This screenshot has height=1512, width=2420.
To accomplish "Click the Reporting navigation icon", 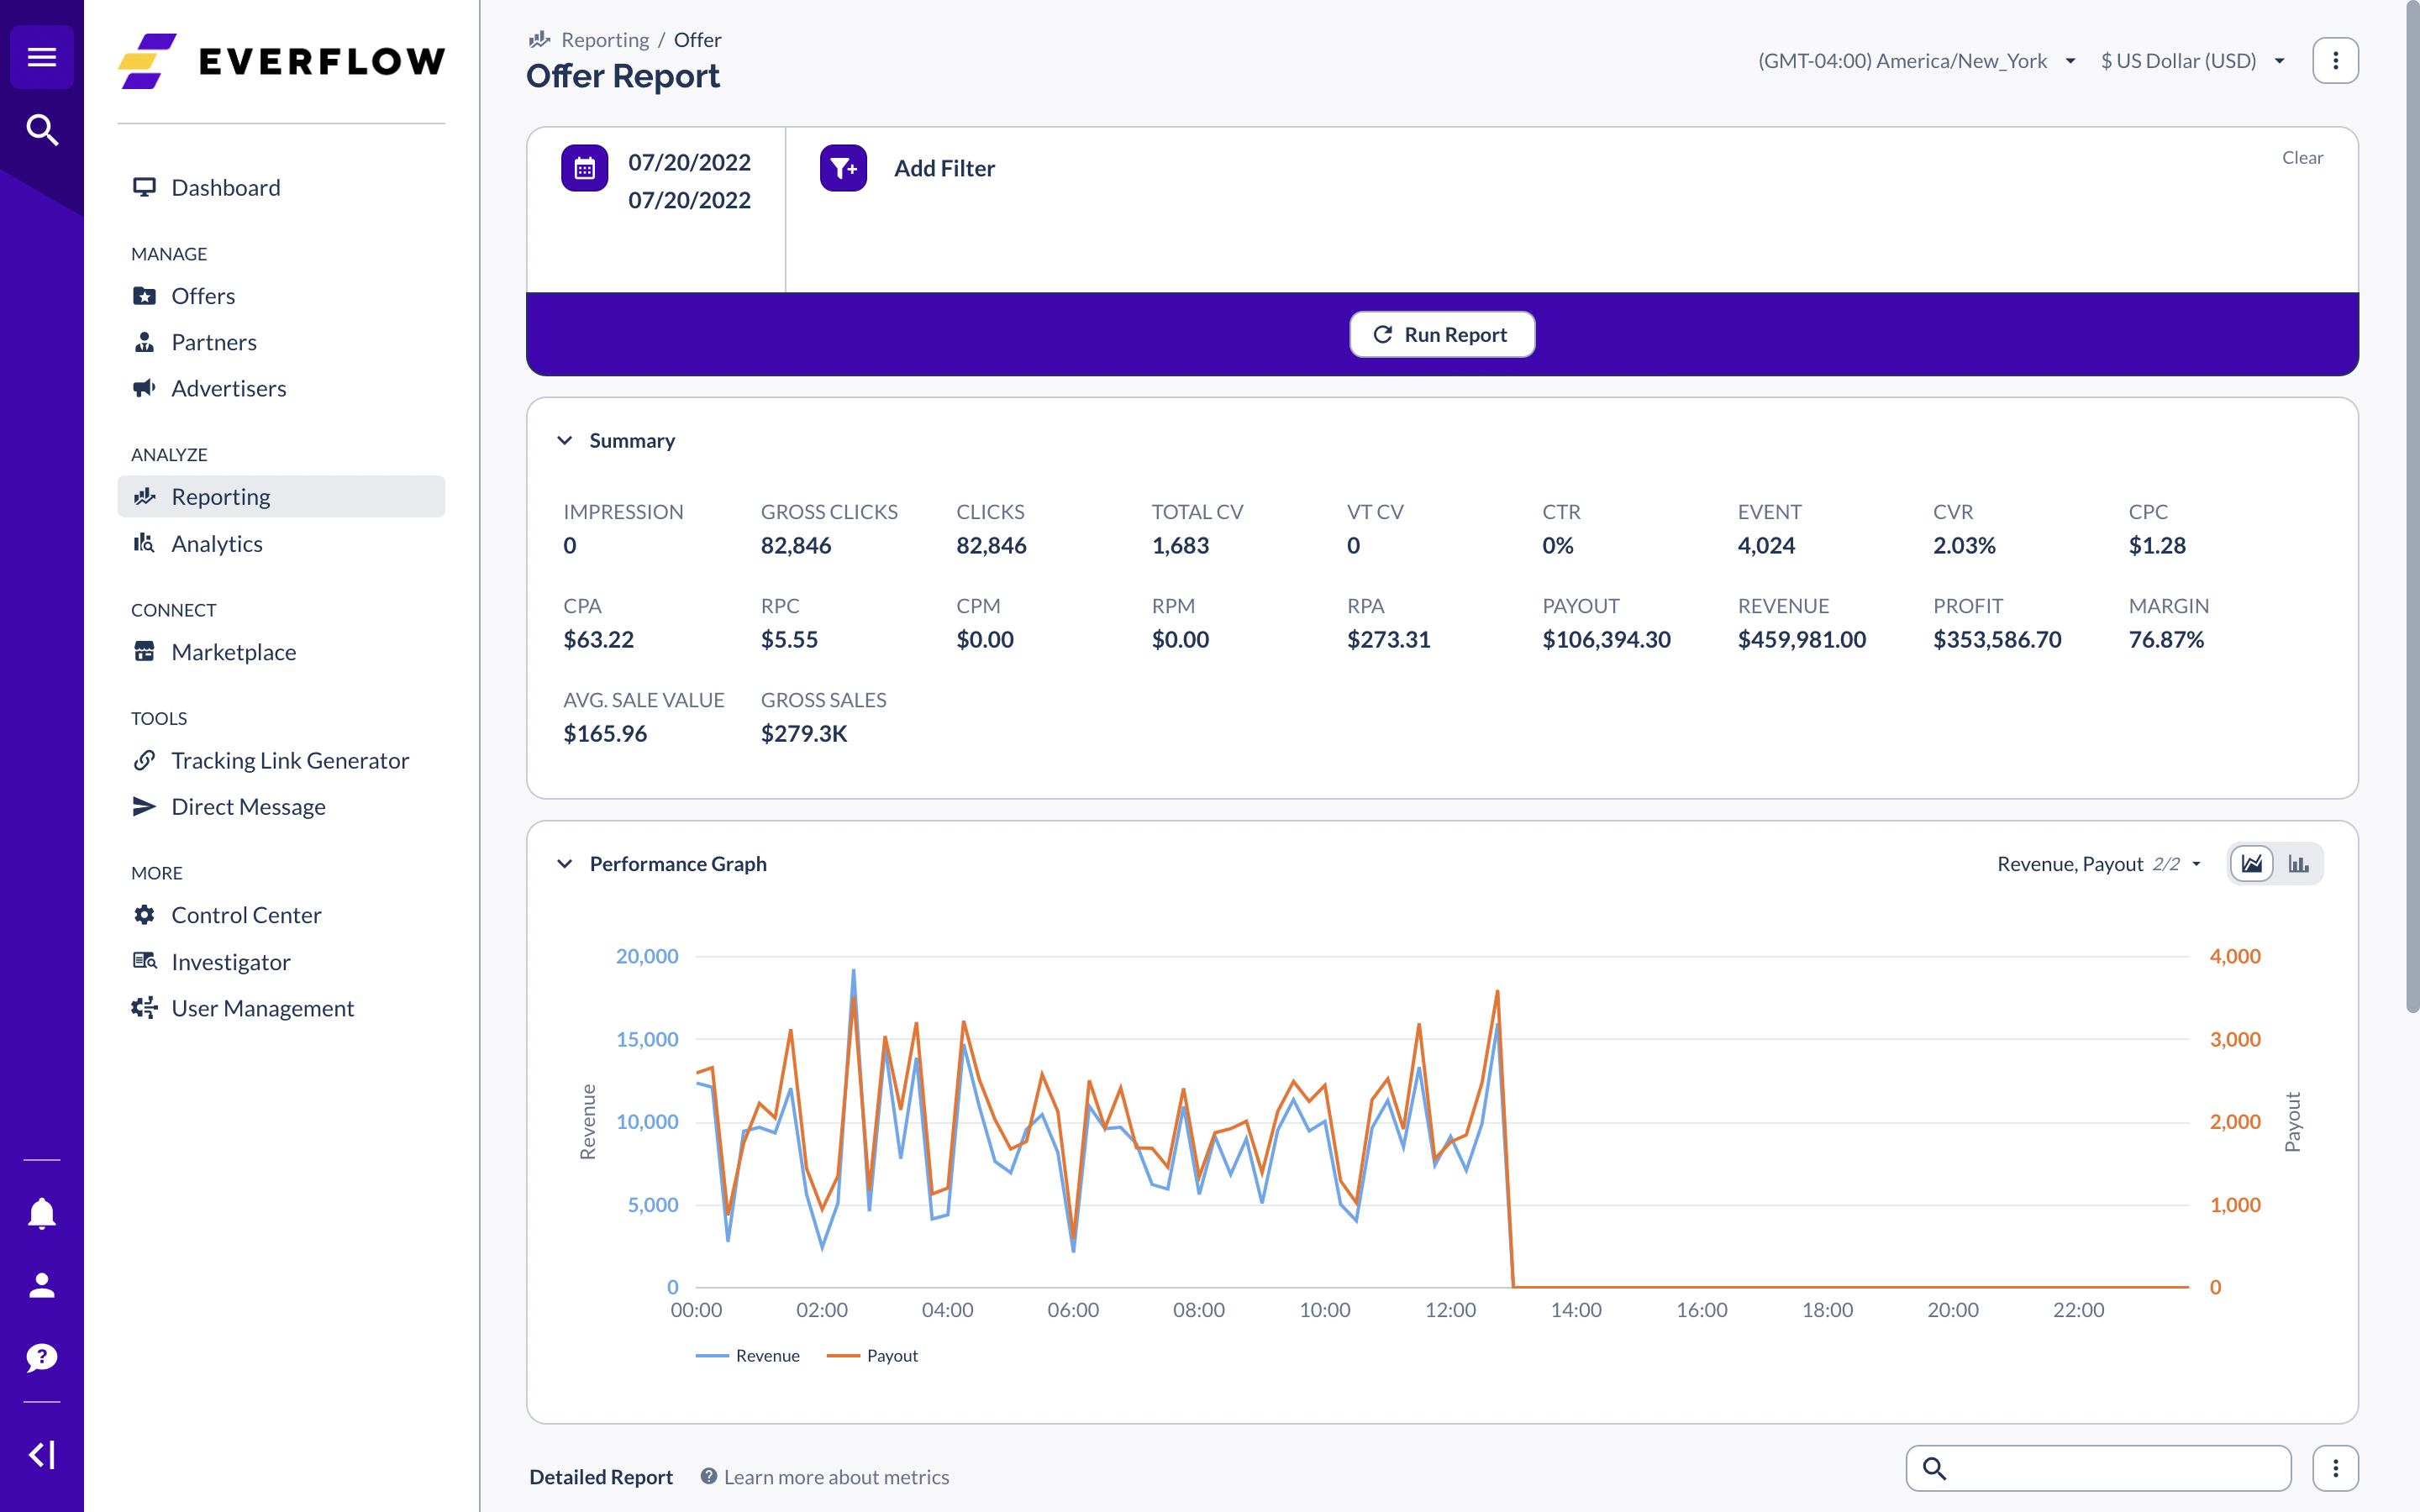I will 145,495.
